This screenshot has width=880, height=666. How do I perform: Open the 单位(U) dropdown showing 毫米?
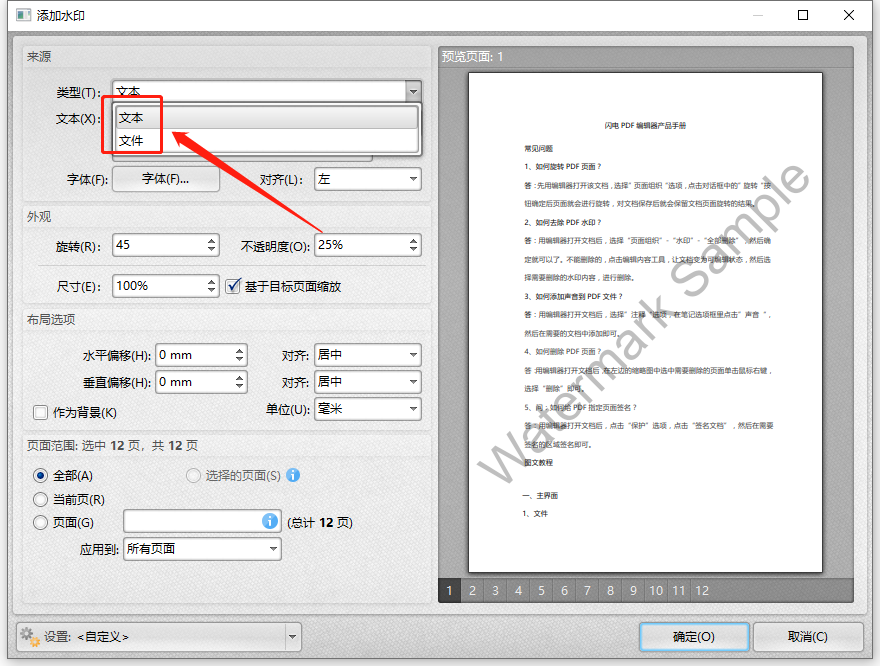(x=368, y=408)
